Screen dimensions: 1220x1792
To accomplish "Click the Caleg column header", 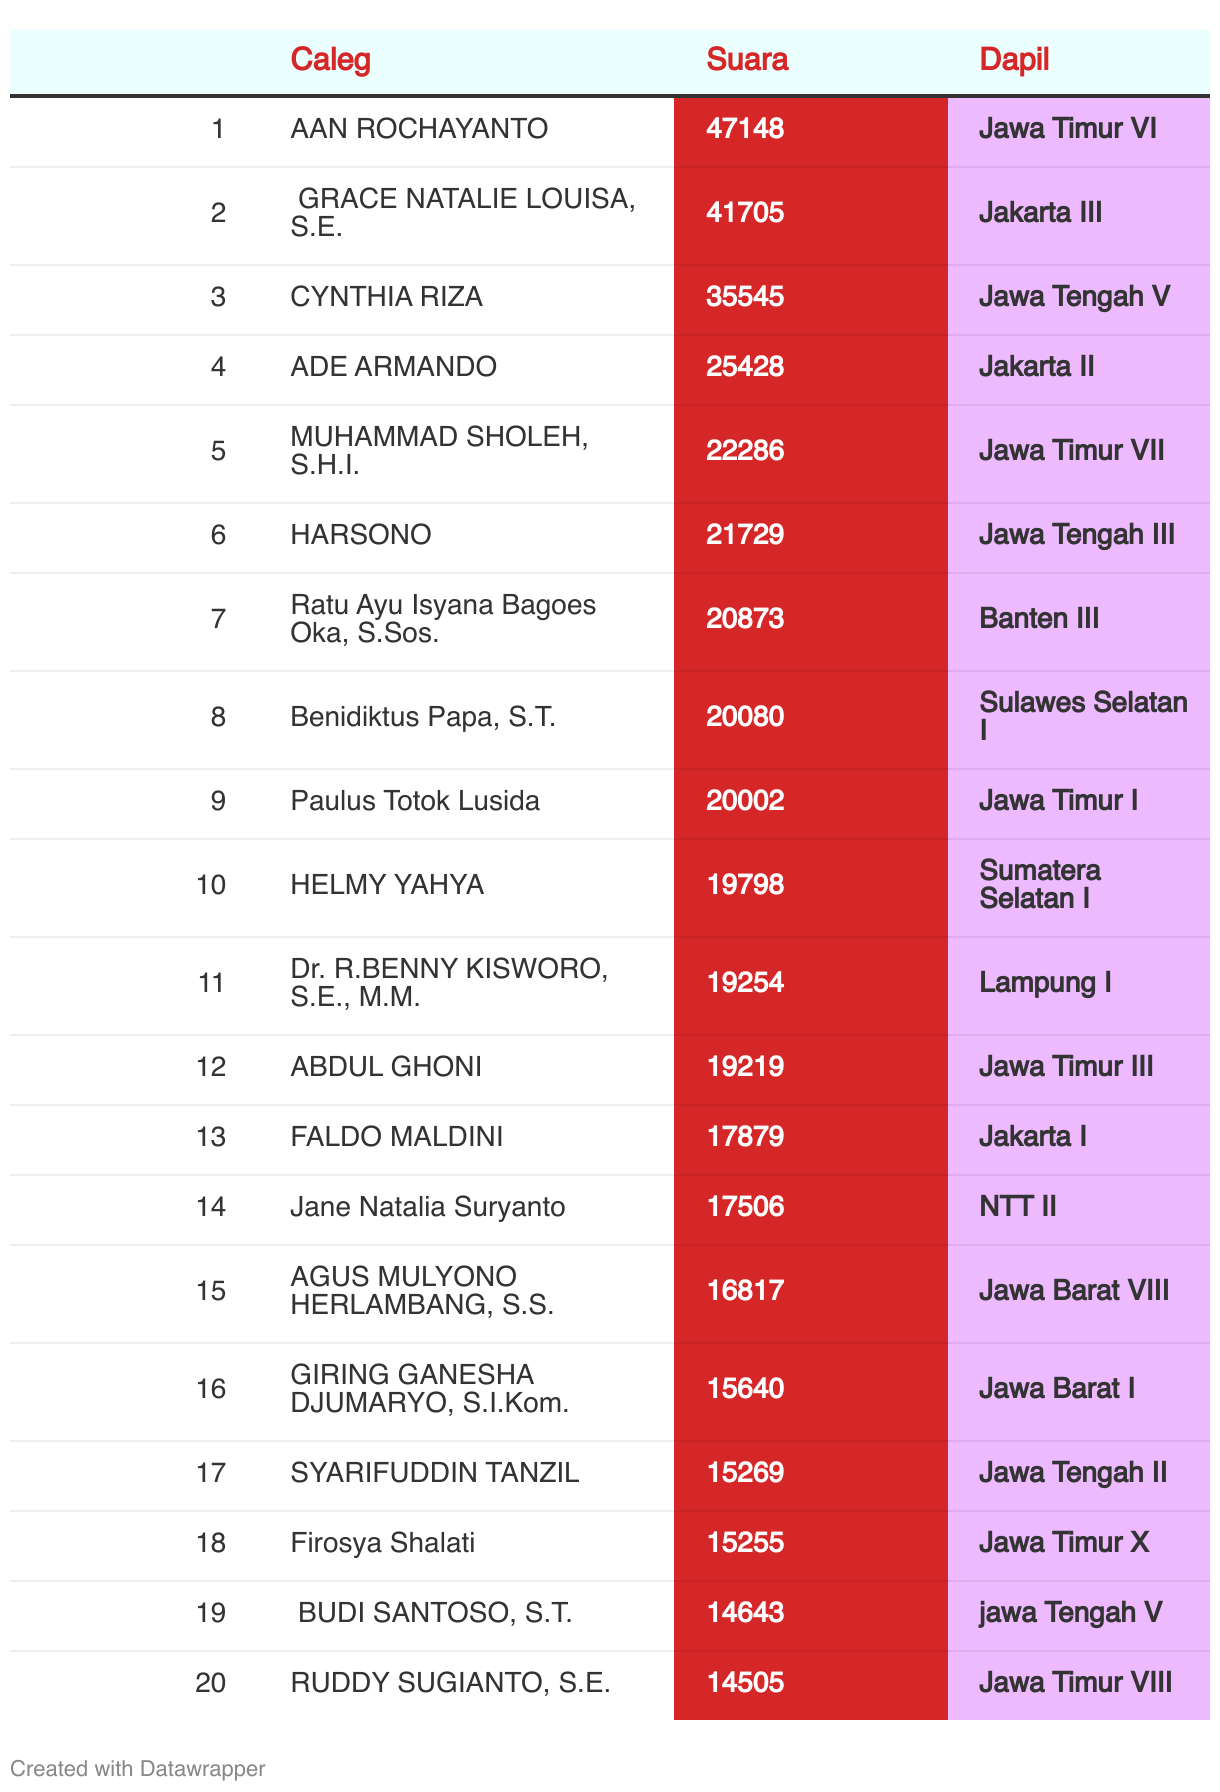I will coord(330,60).
